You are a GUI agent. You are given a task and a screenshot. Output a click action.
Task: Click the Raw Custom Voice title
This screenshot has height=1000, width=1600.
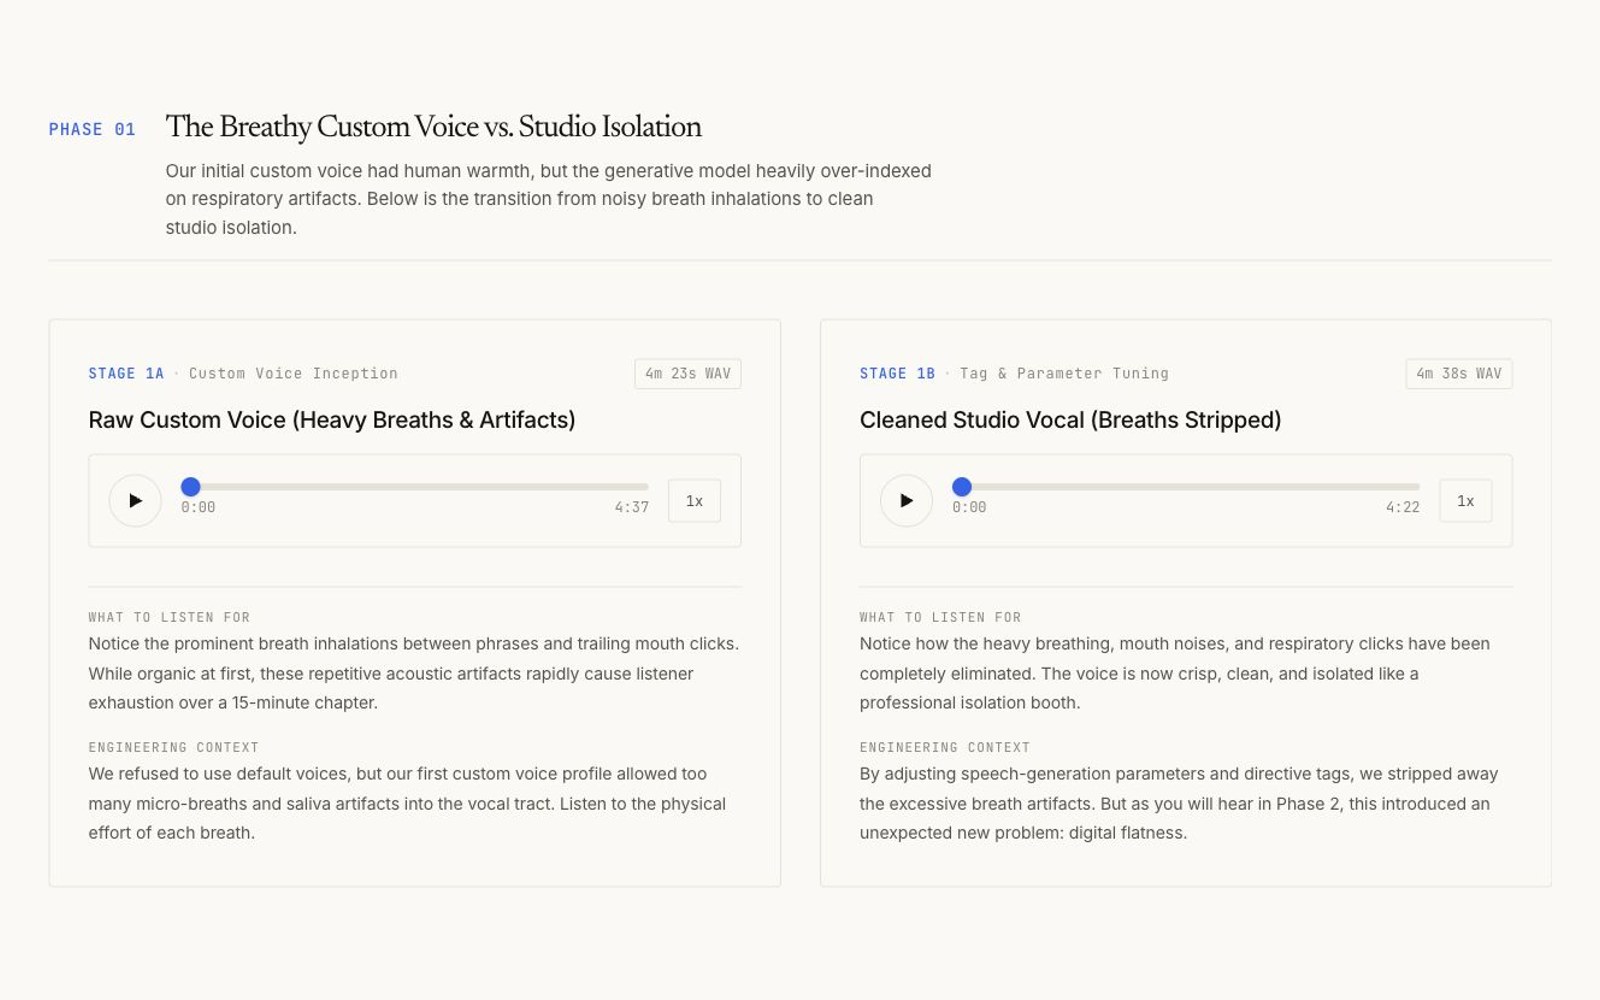(332, 420)
